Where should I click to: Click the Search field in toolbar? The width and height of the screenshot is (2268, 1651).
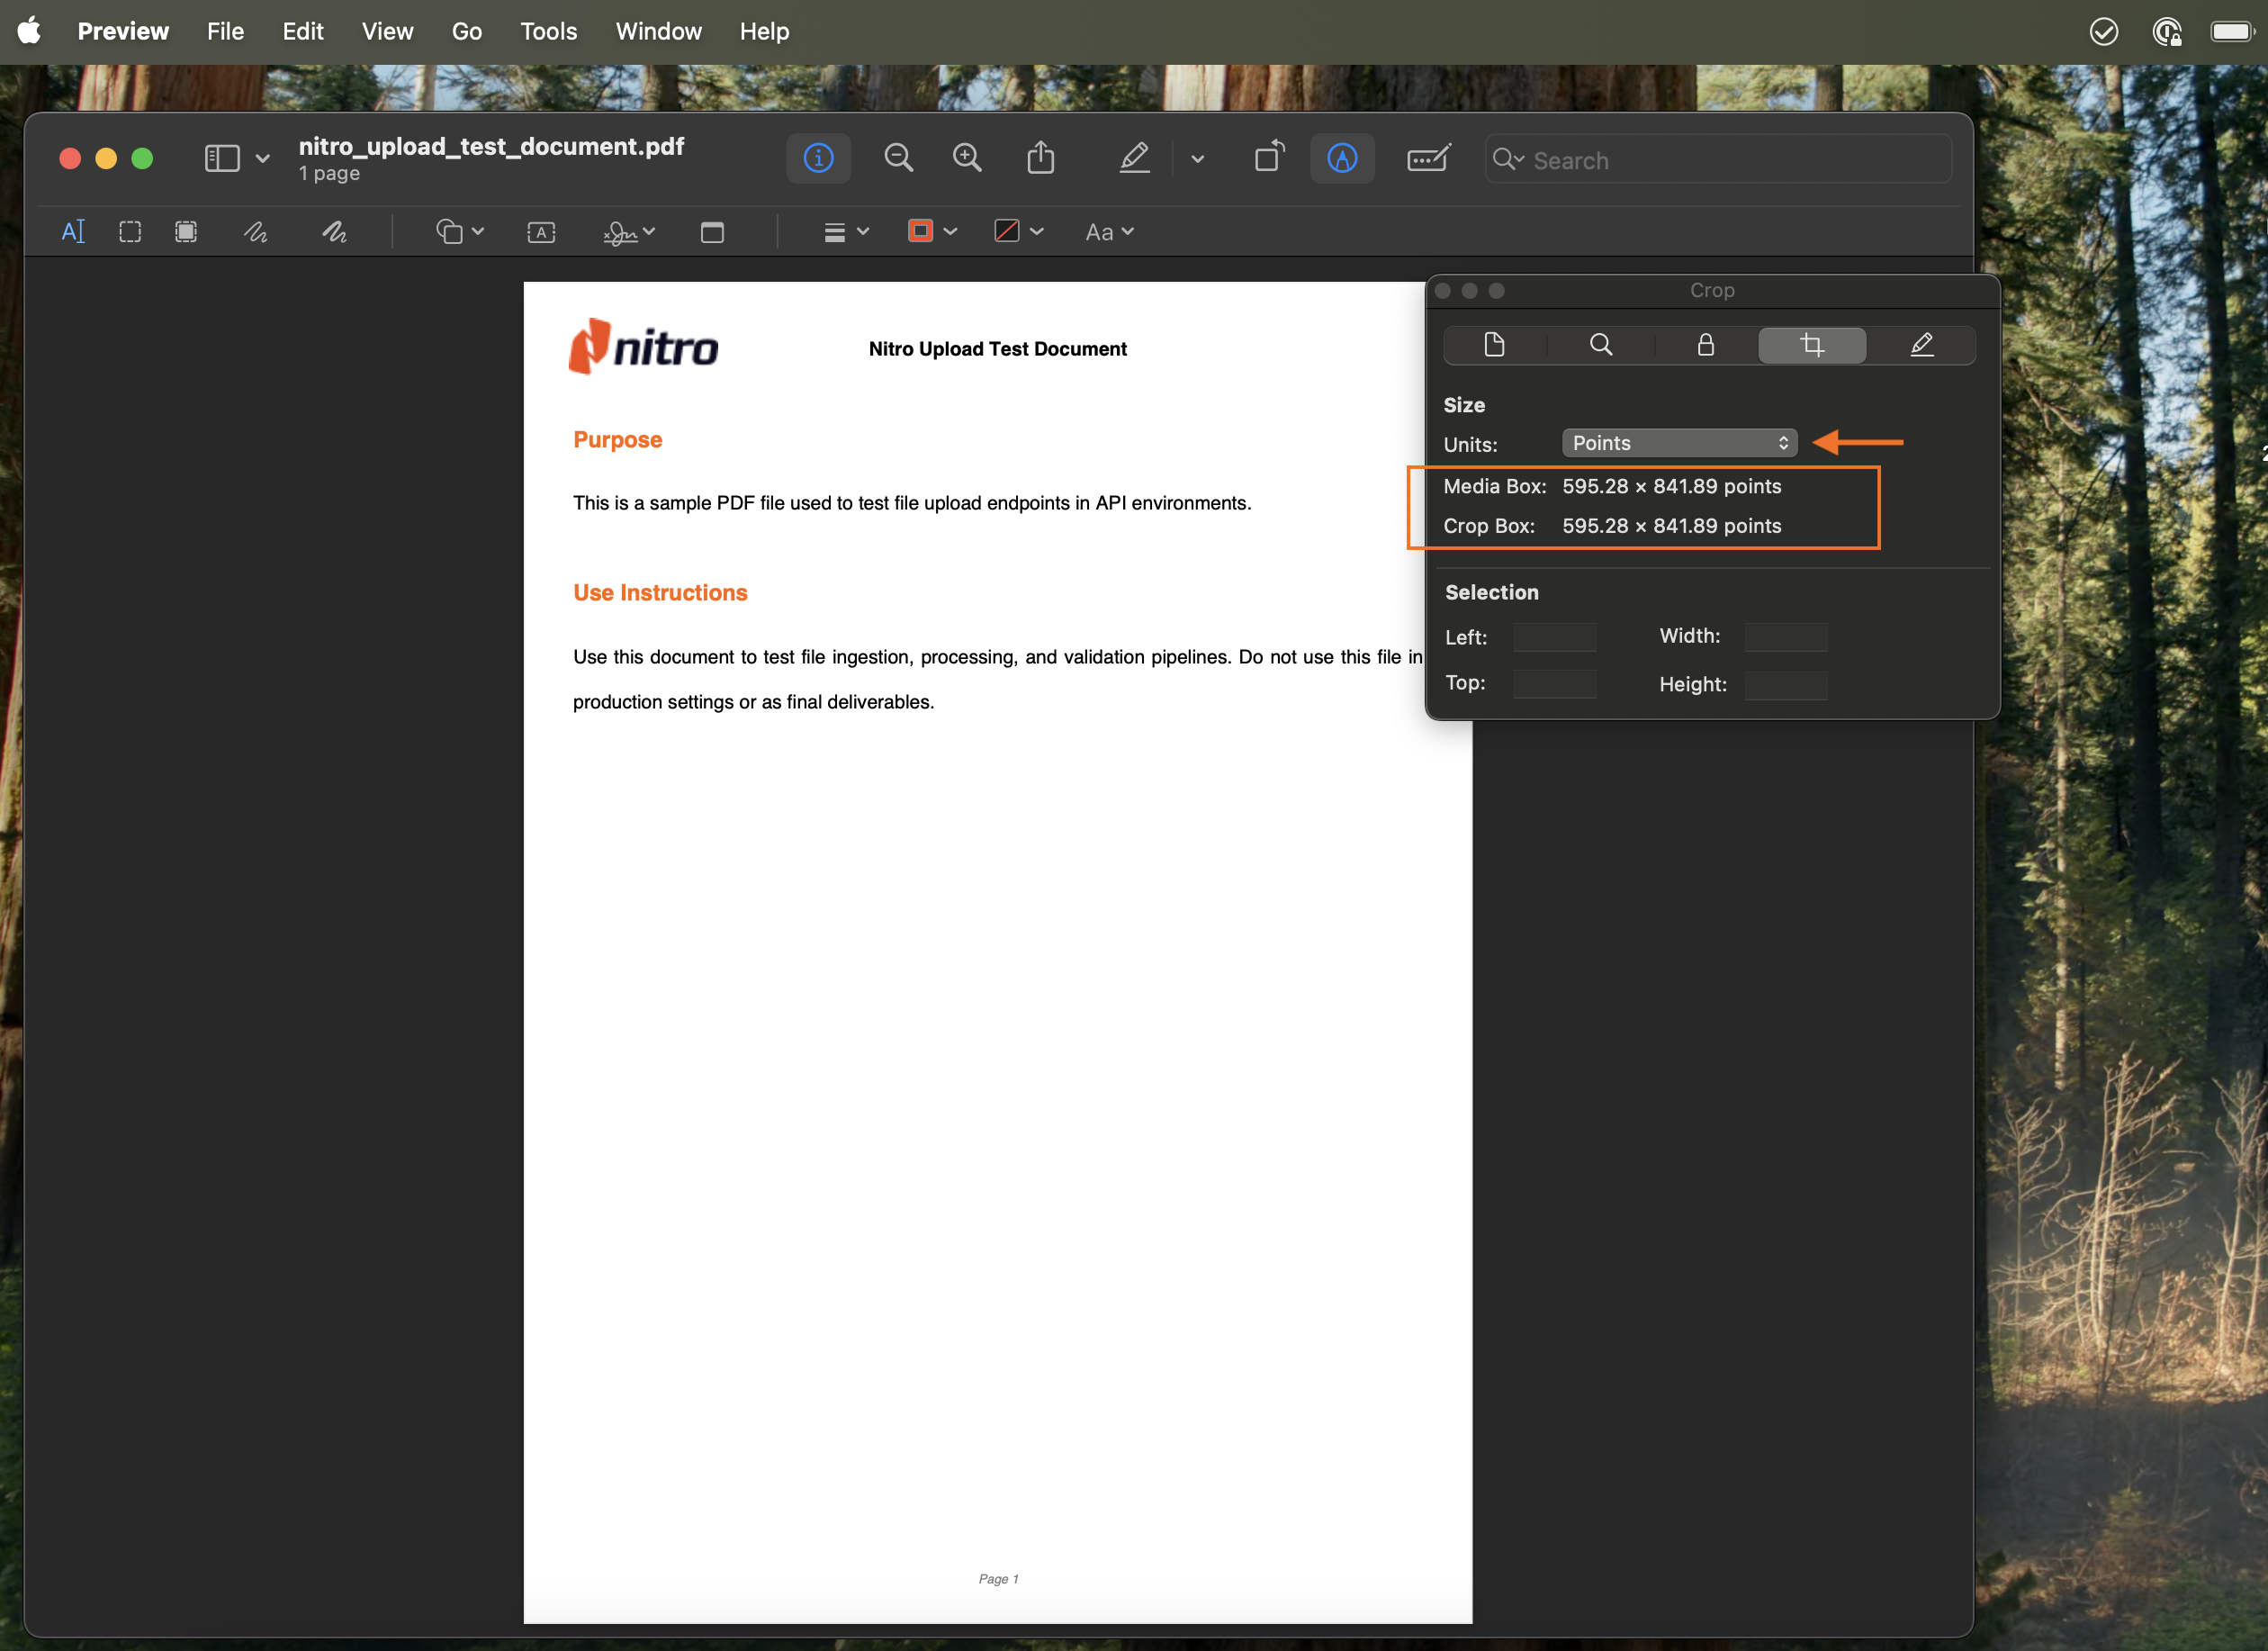click(x=1720, y=160)
